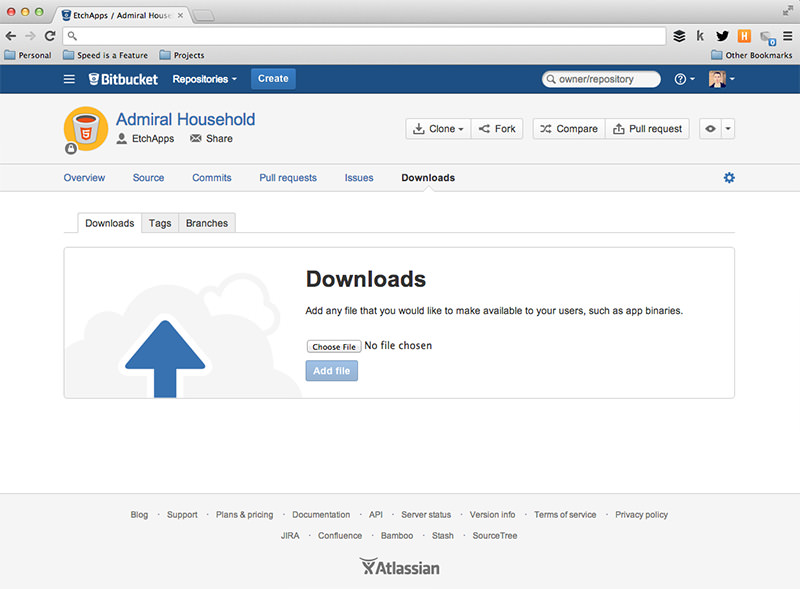
Task: Reload the page with the refresh icon
Action: pos(49,36)
